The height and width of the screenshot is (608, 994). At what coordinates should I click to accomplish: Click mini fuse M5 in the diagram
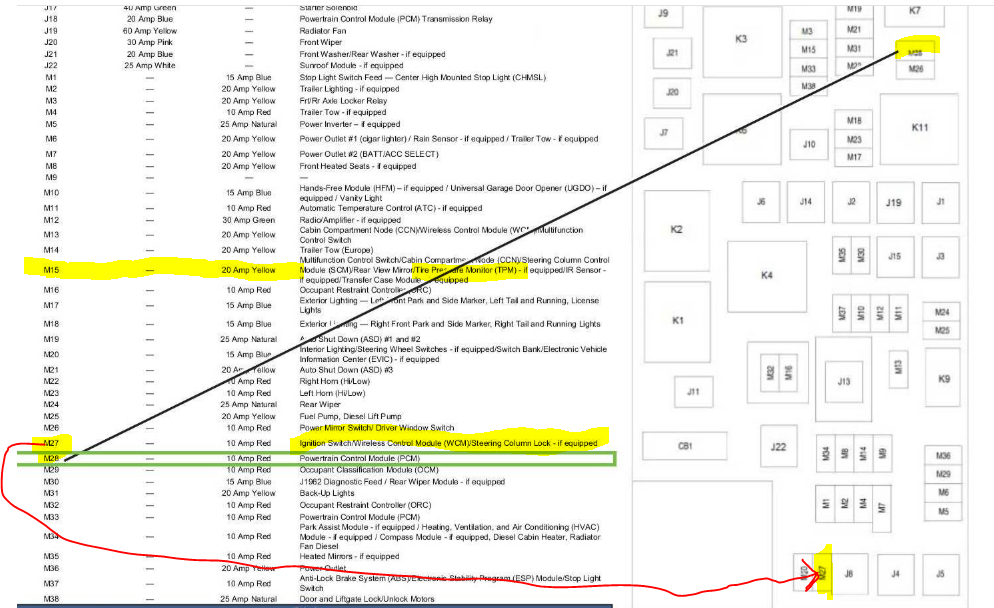pyautogui.click(x=943, y=512)
